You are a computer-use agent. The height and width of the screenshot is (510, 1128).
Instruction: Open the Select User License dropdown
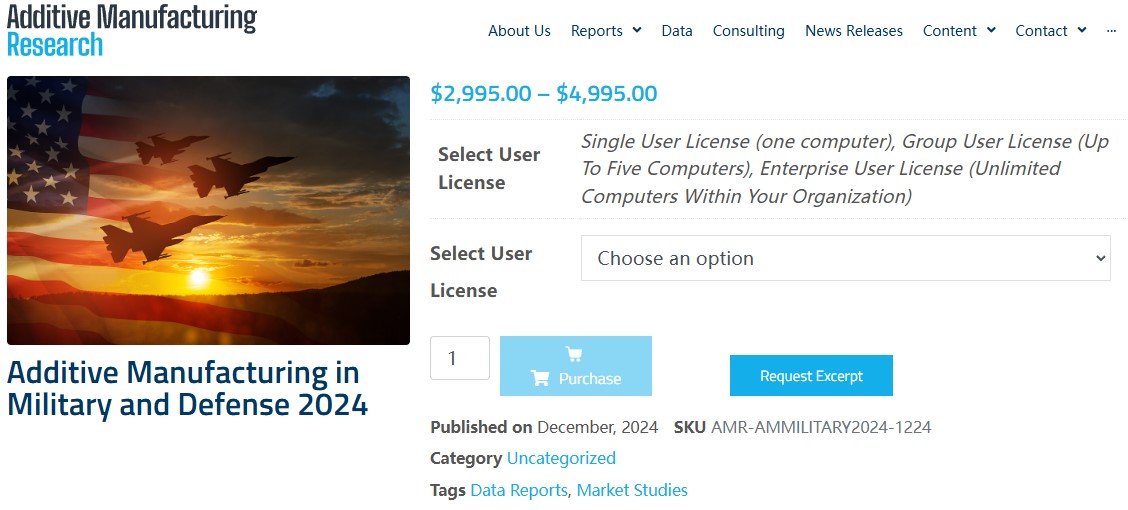tap(845, 258)
